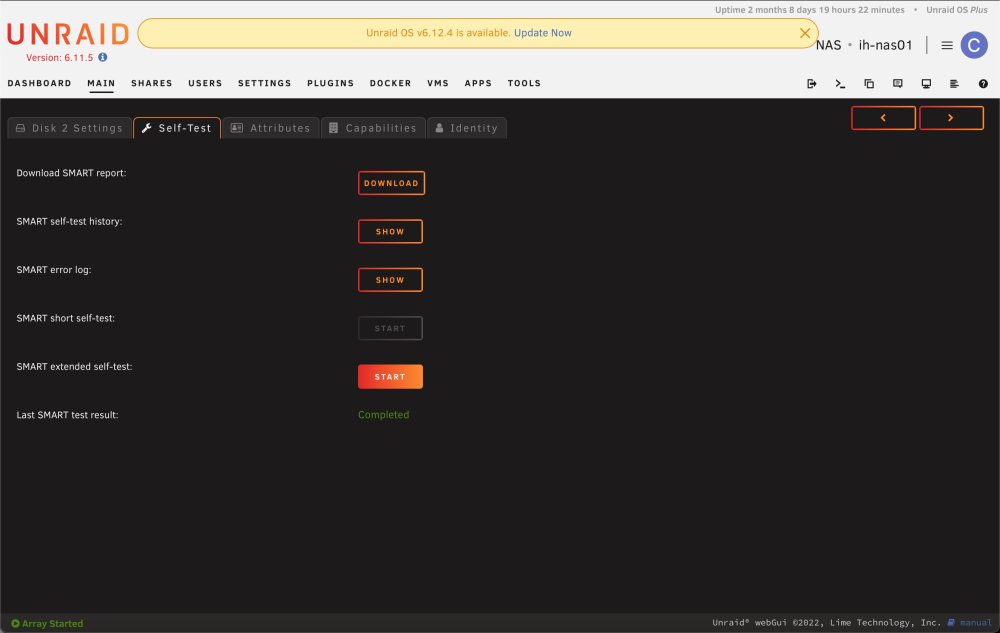Click the version info icon
Screen dimensions: 1000x633
(103, 57)
